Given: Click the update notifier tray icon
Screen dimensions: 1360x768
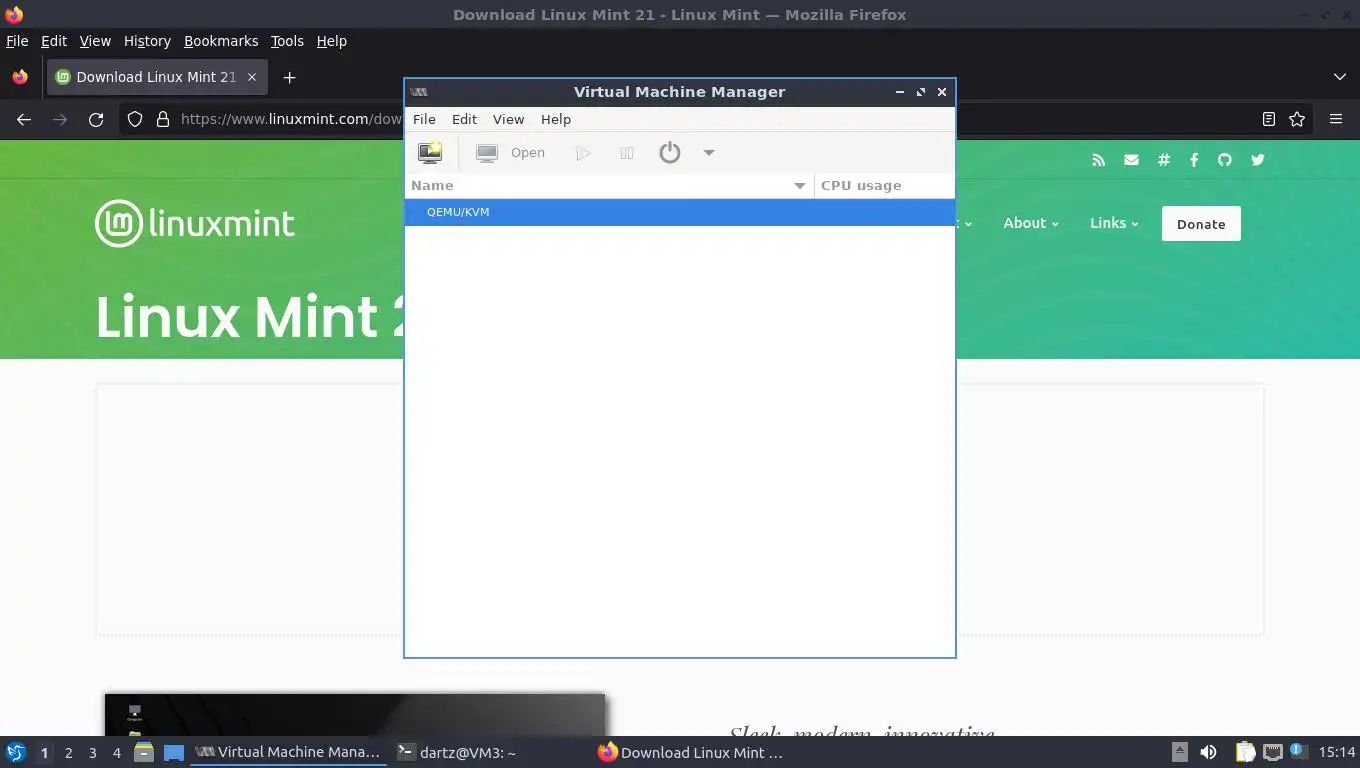Looking at the screenshot, I should tap(1298, 750).
